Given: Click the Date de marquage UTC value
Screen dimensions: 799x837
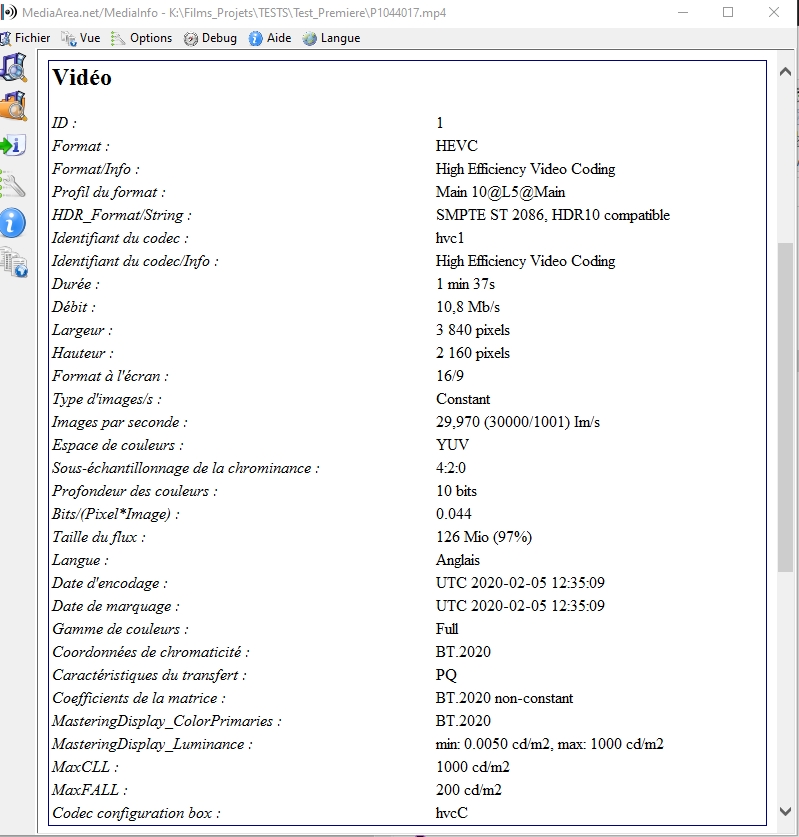Looking at the screenshot, I should (x=520, y=606).
